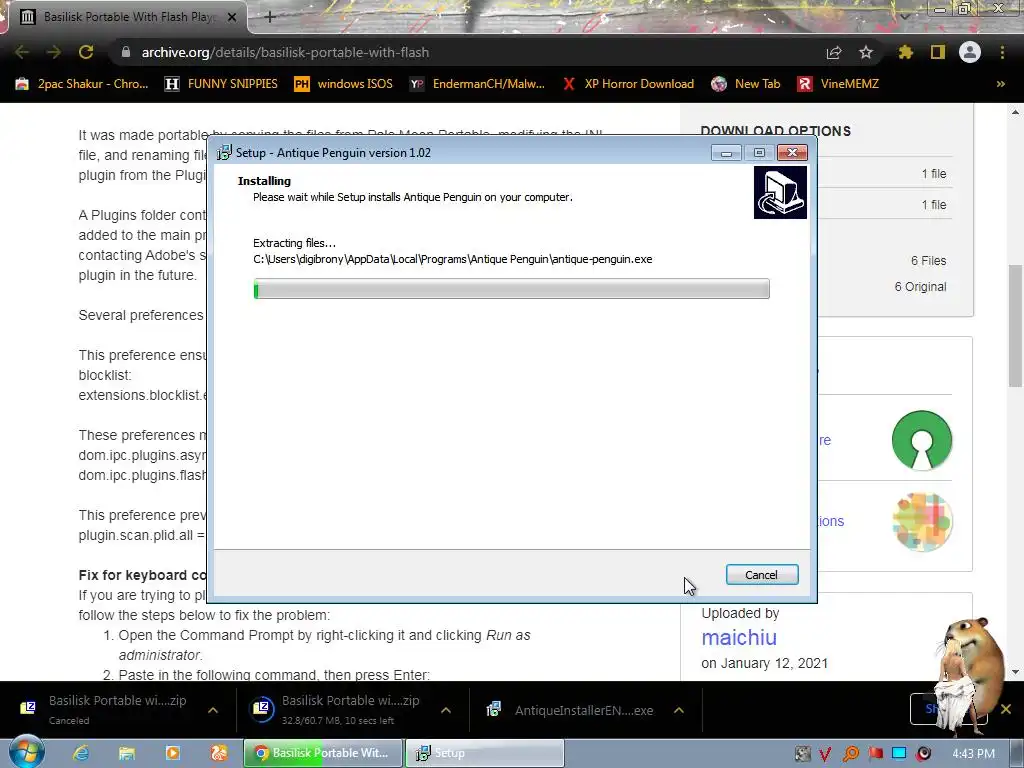
Task: Expand AntiqueInstallerEN exe download options
Action: tap(679, 710)
